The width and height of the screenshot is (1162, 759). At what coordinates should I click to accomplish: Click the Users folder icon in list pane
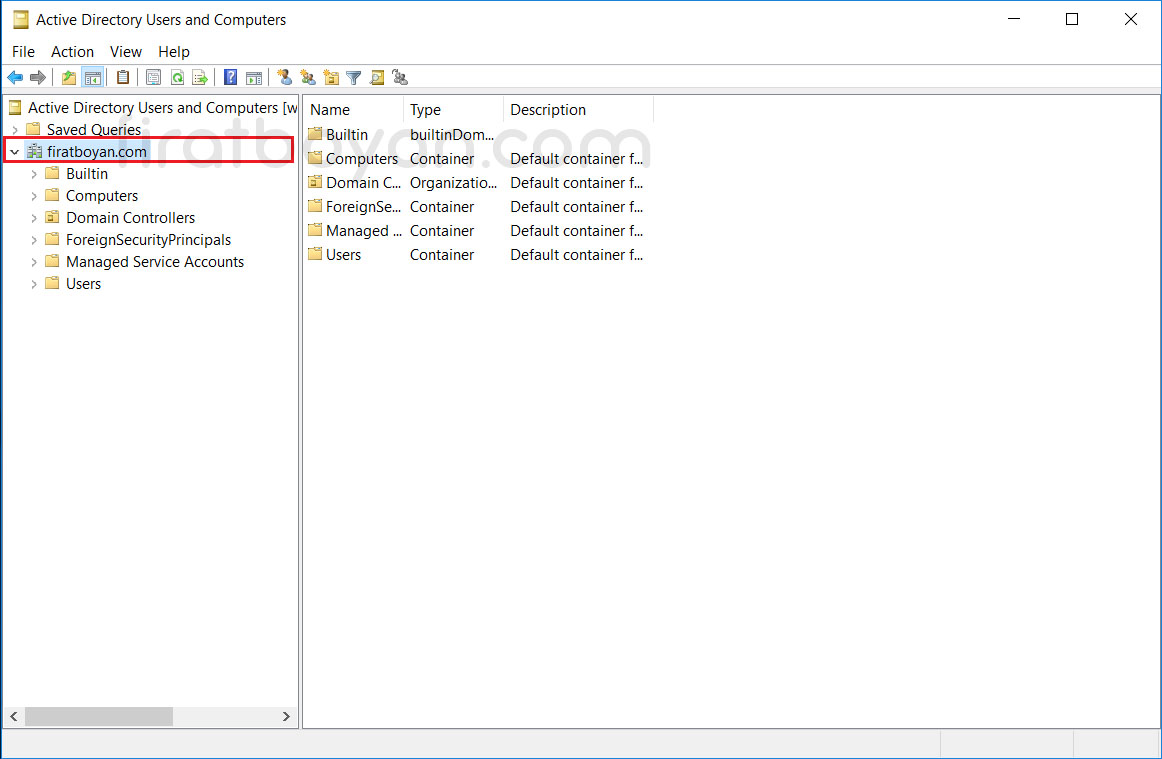click(x=315, y=254)
